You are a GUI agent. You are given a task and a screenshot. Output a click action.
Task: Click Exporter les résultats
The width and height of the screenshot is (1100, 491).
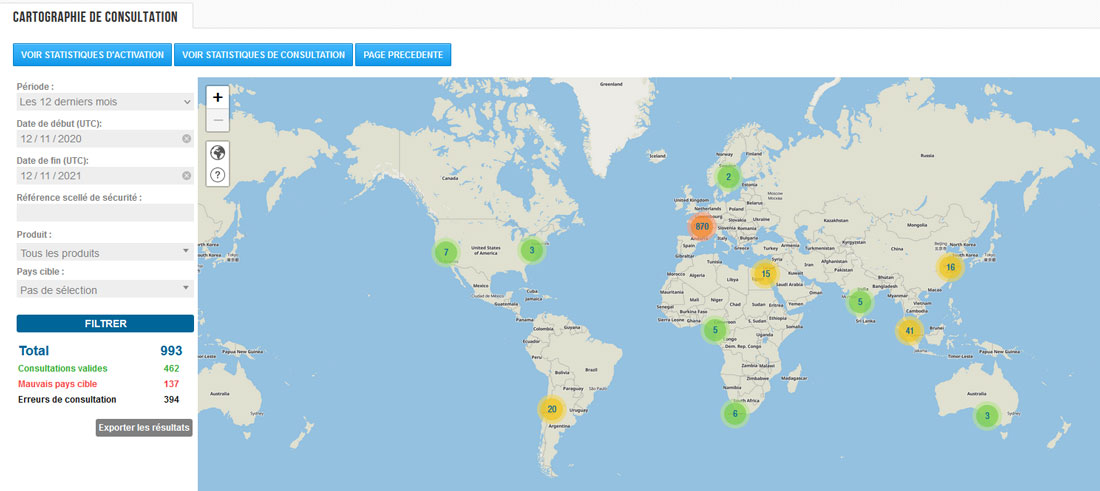[144, 428]
